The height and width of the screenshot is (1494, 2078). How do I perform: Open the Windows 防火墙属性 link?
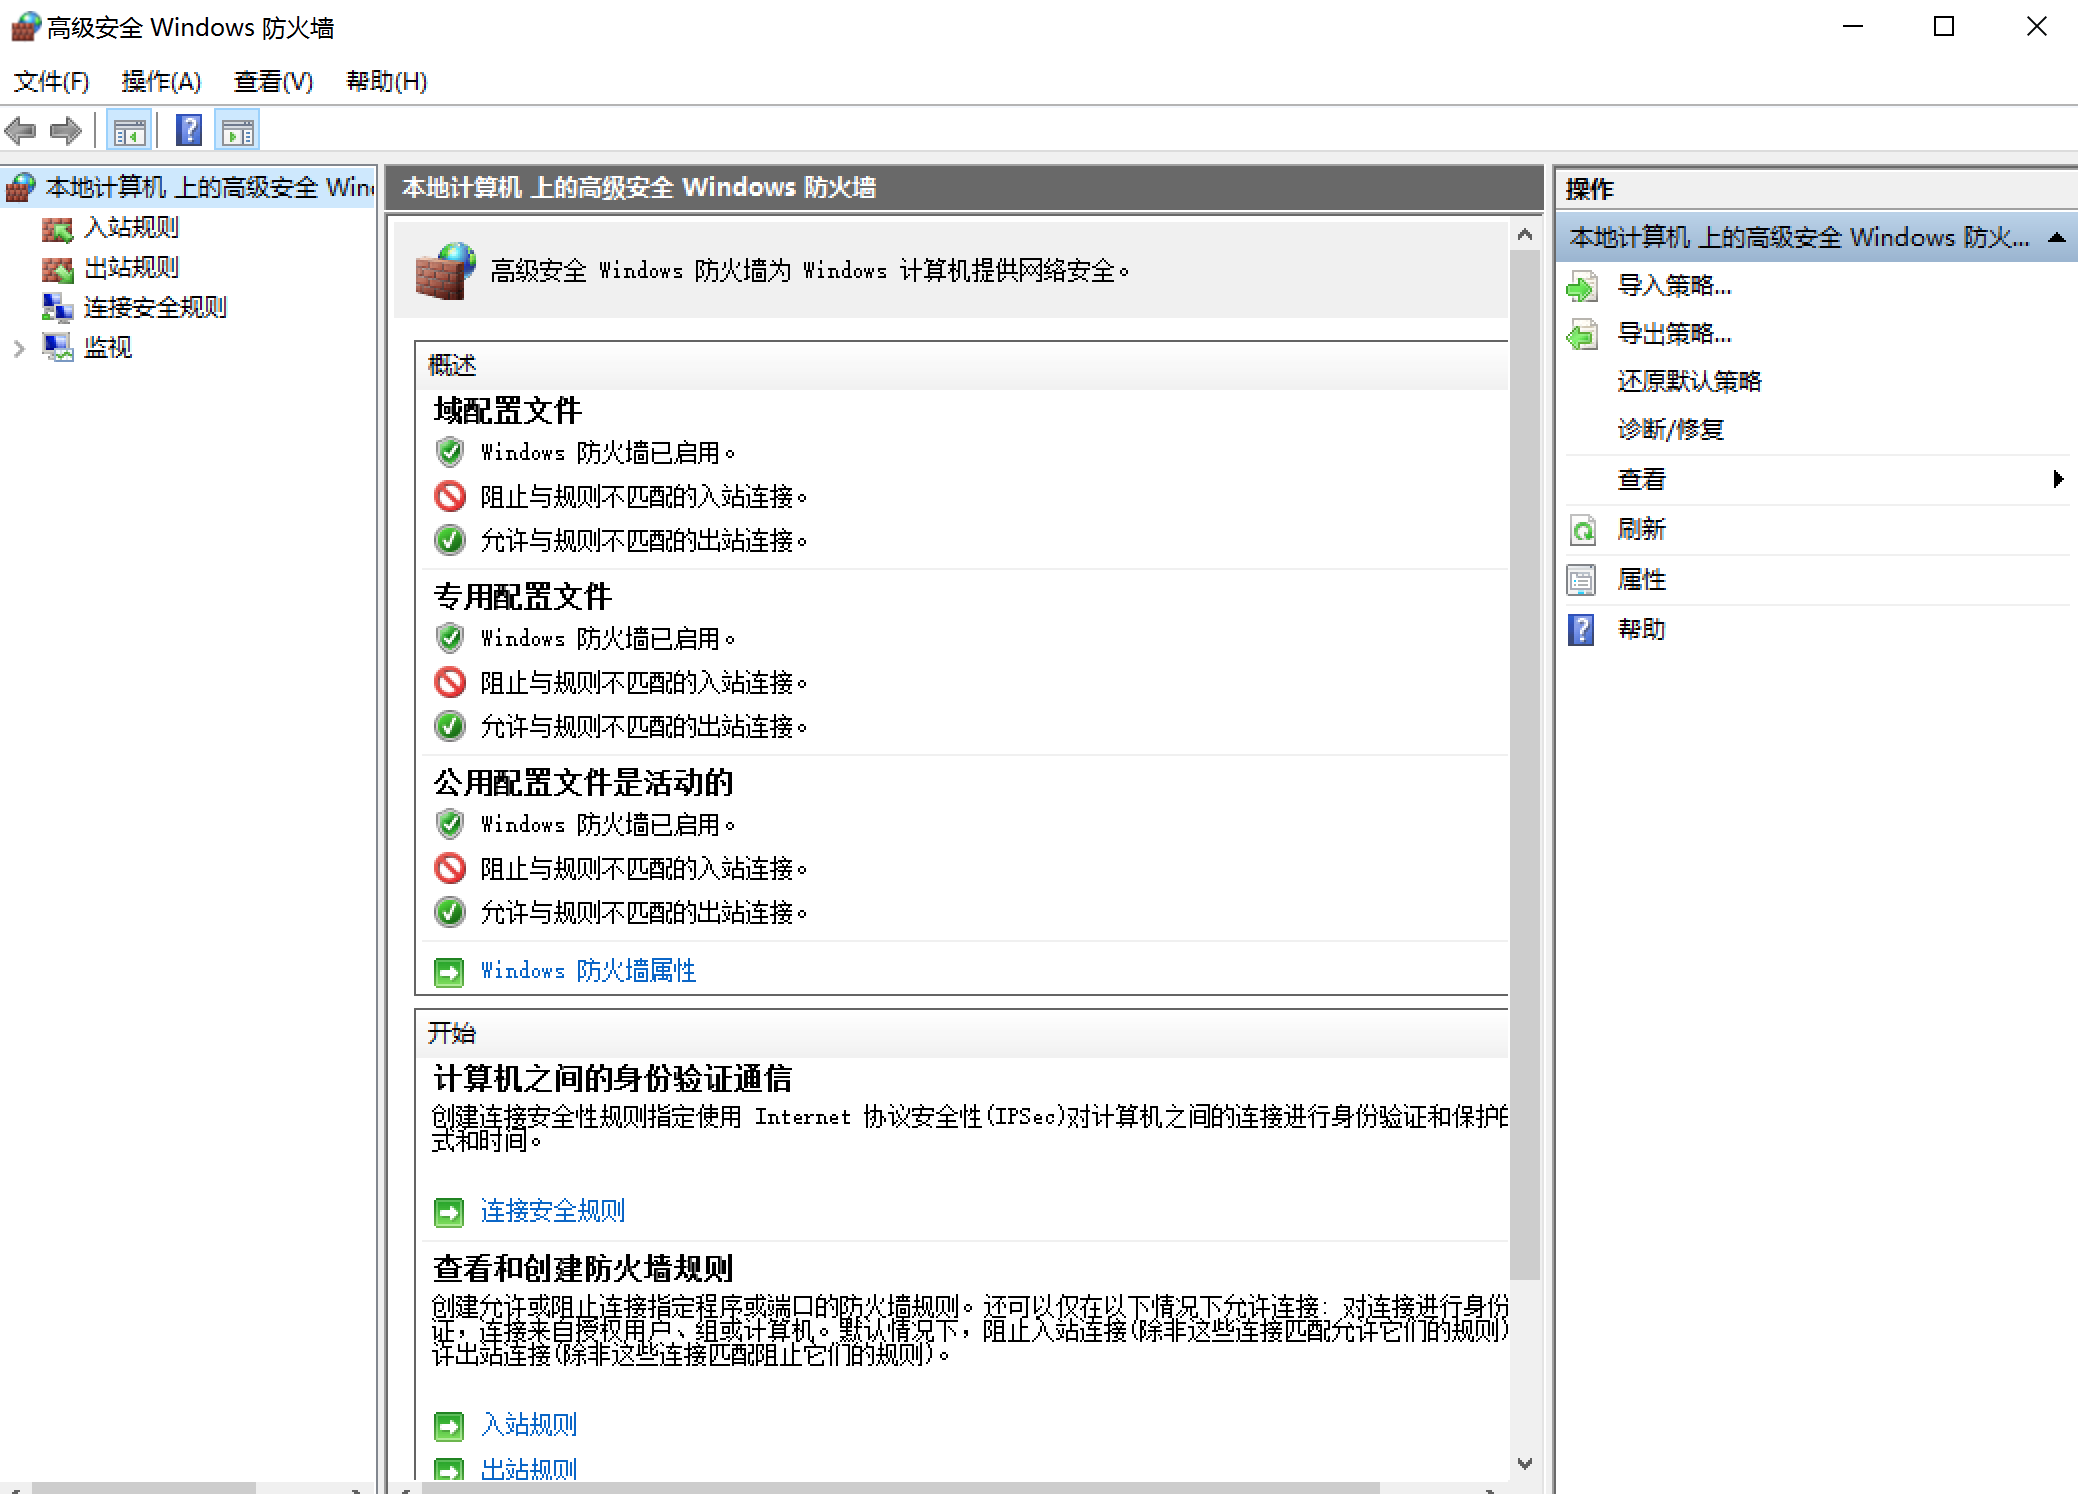(588, 971)
